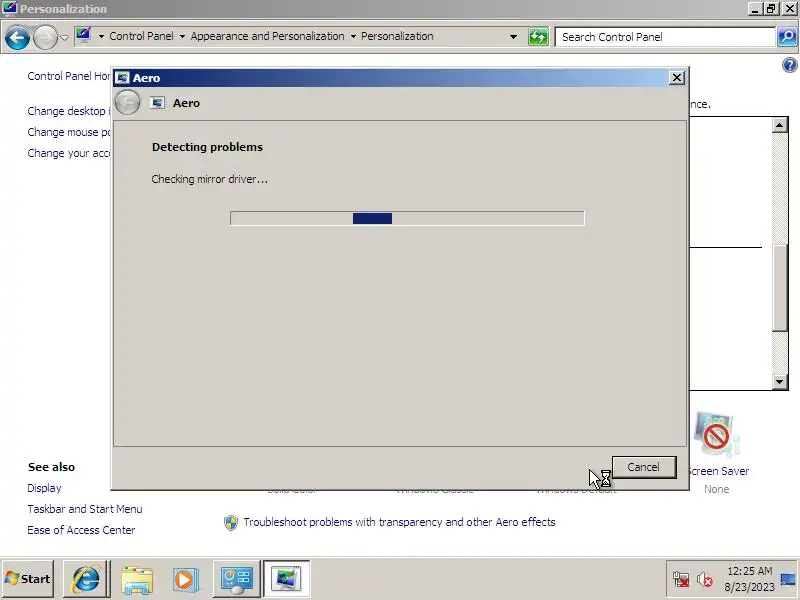Click network status tray icon
800x600 pixels.
[681, 580]
